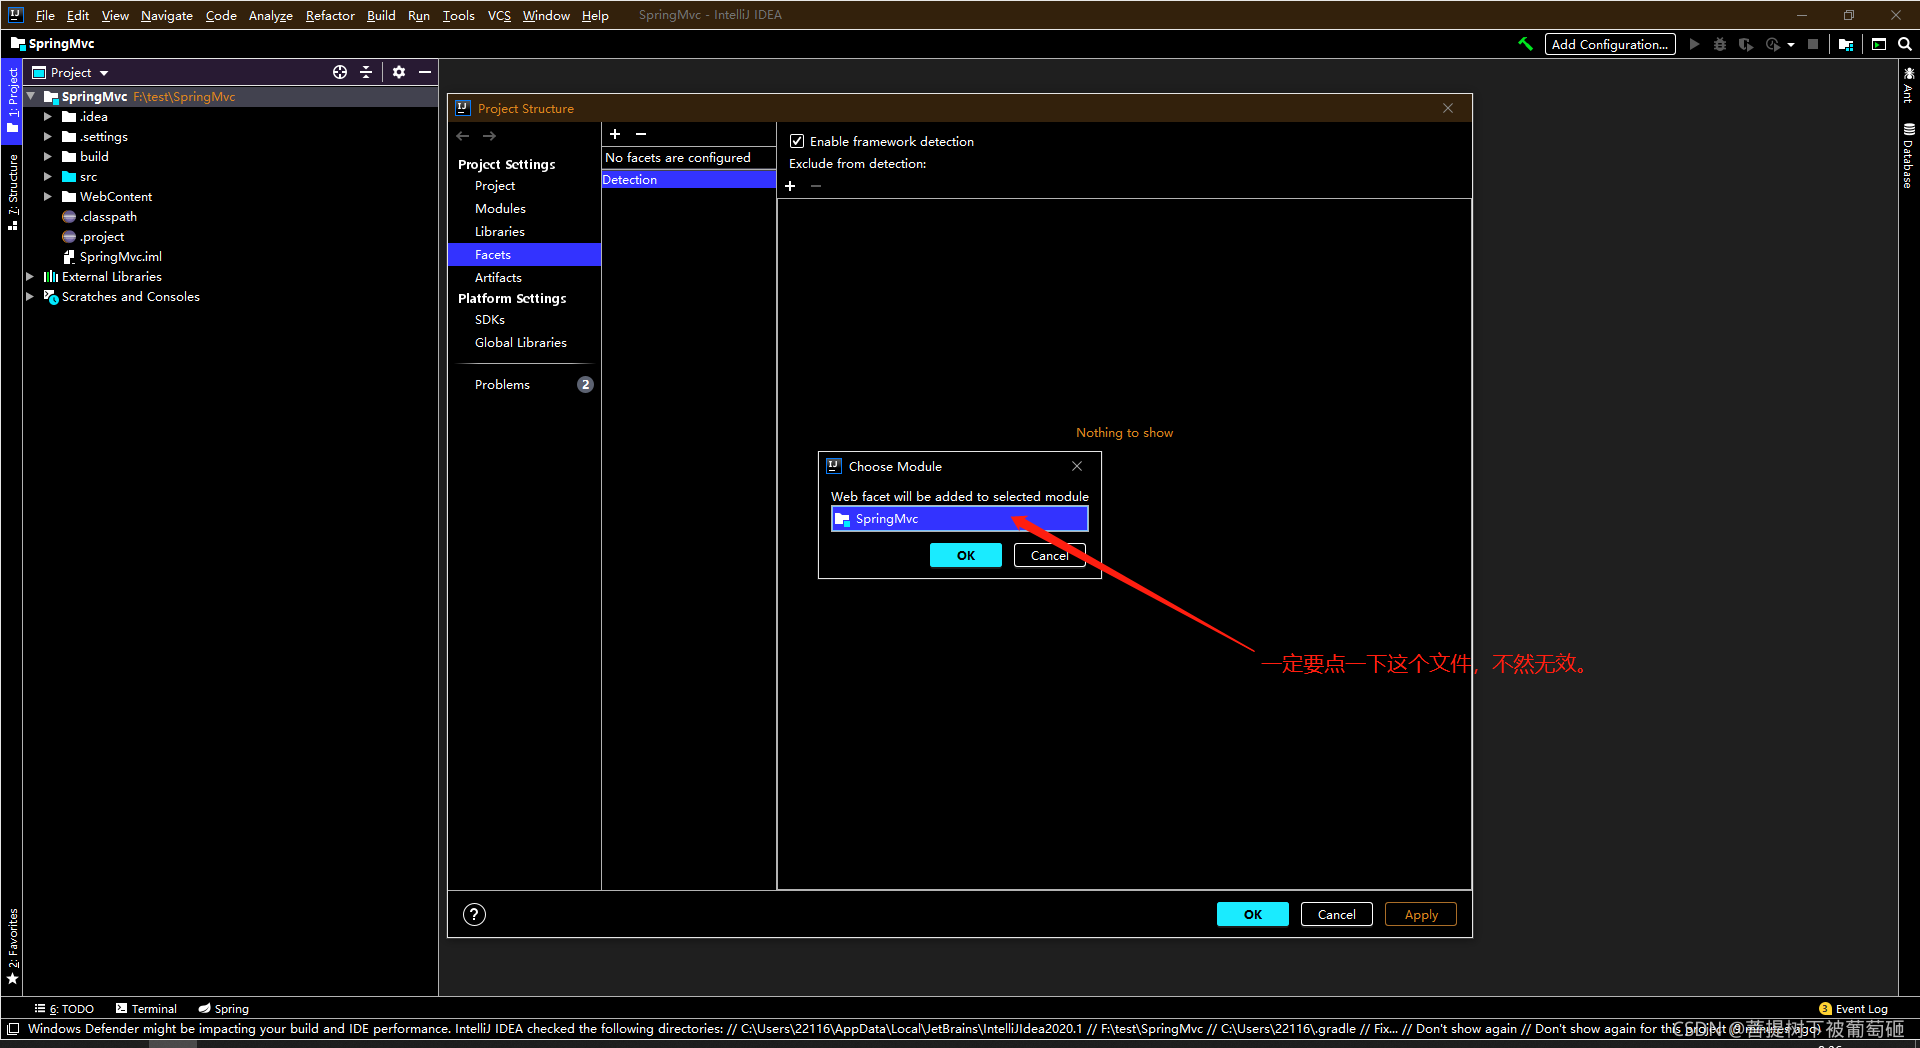Select SpringMvc.iml file in tree
This screenshot has height=1048, width=1920.
pyautogui.click(x=120, y=257)
